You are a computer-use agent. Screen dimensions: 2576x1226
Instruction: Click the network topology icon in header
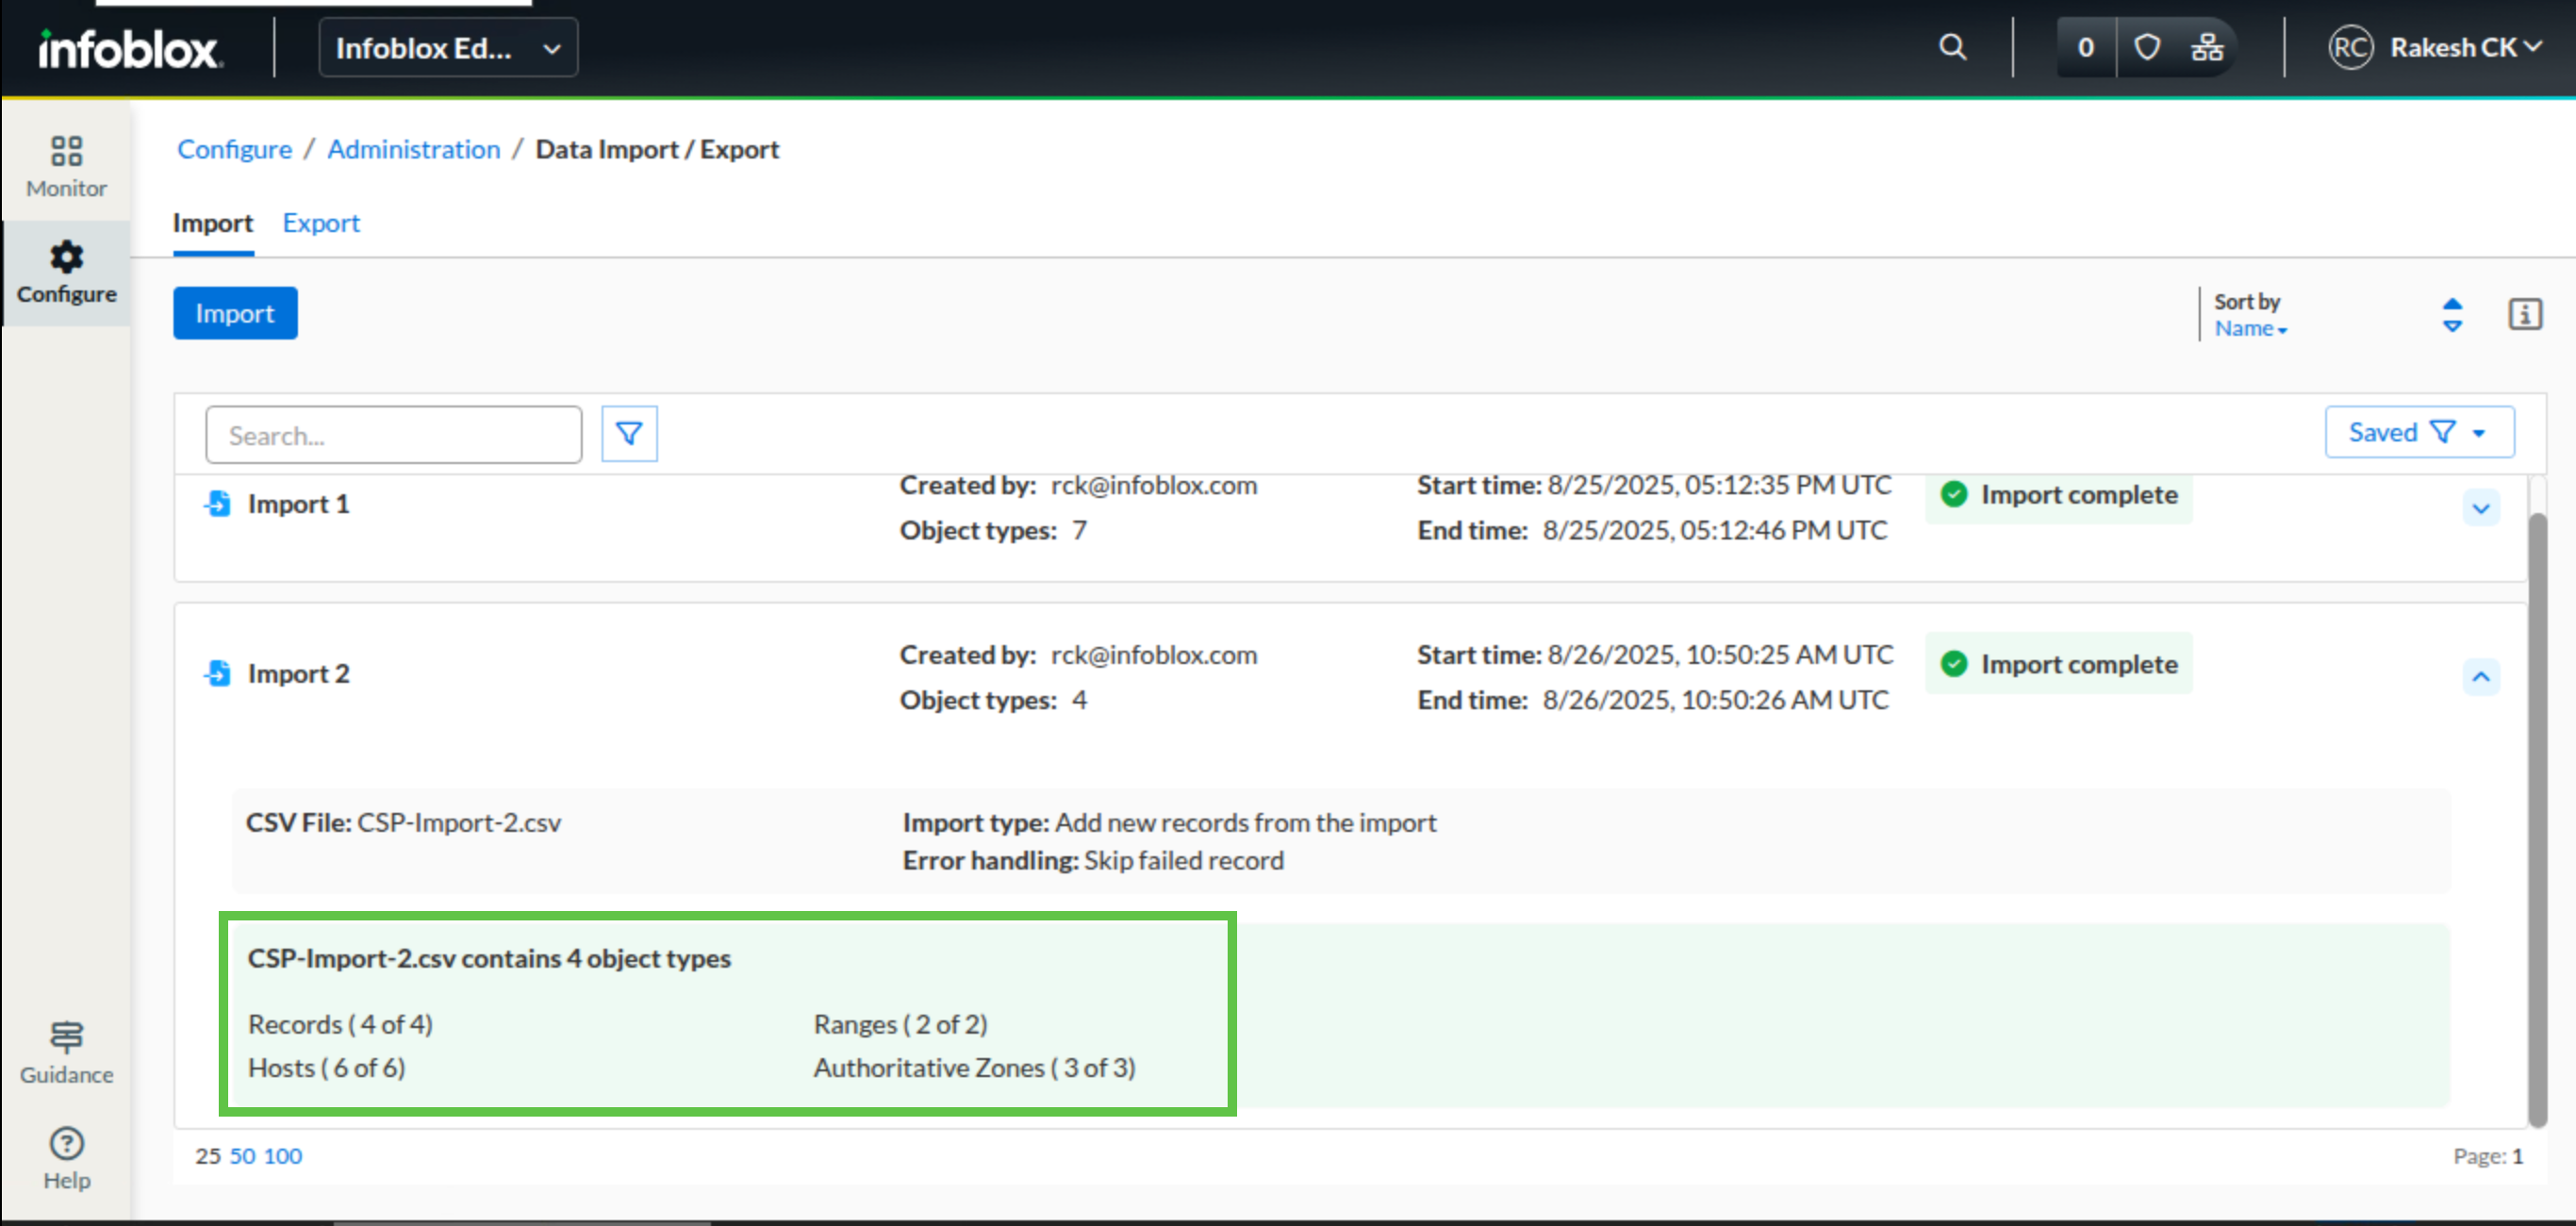(2207, 47)
